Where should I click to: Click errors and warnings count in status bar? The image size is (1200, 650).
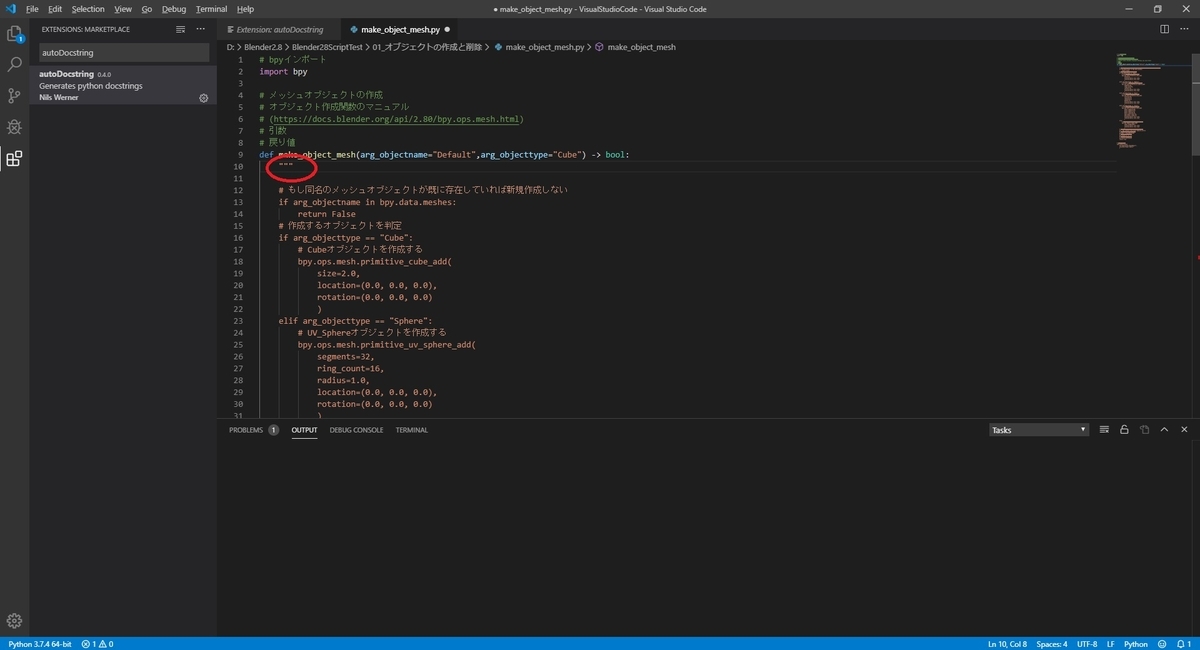[x=97, y=644]
